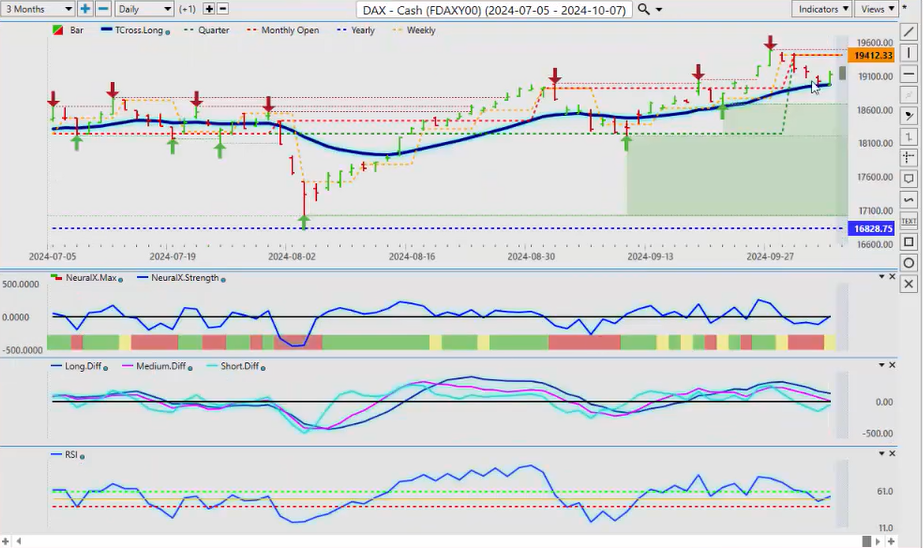Toggle the Bar legend entry
This screenshot has height=548, width=923.
68,30
